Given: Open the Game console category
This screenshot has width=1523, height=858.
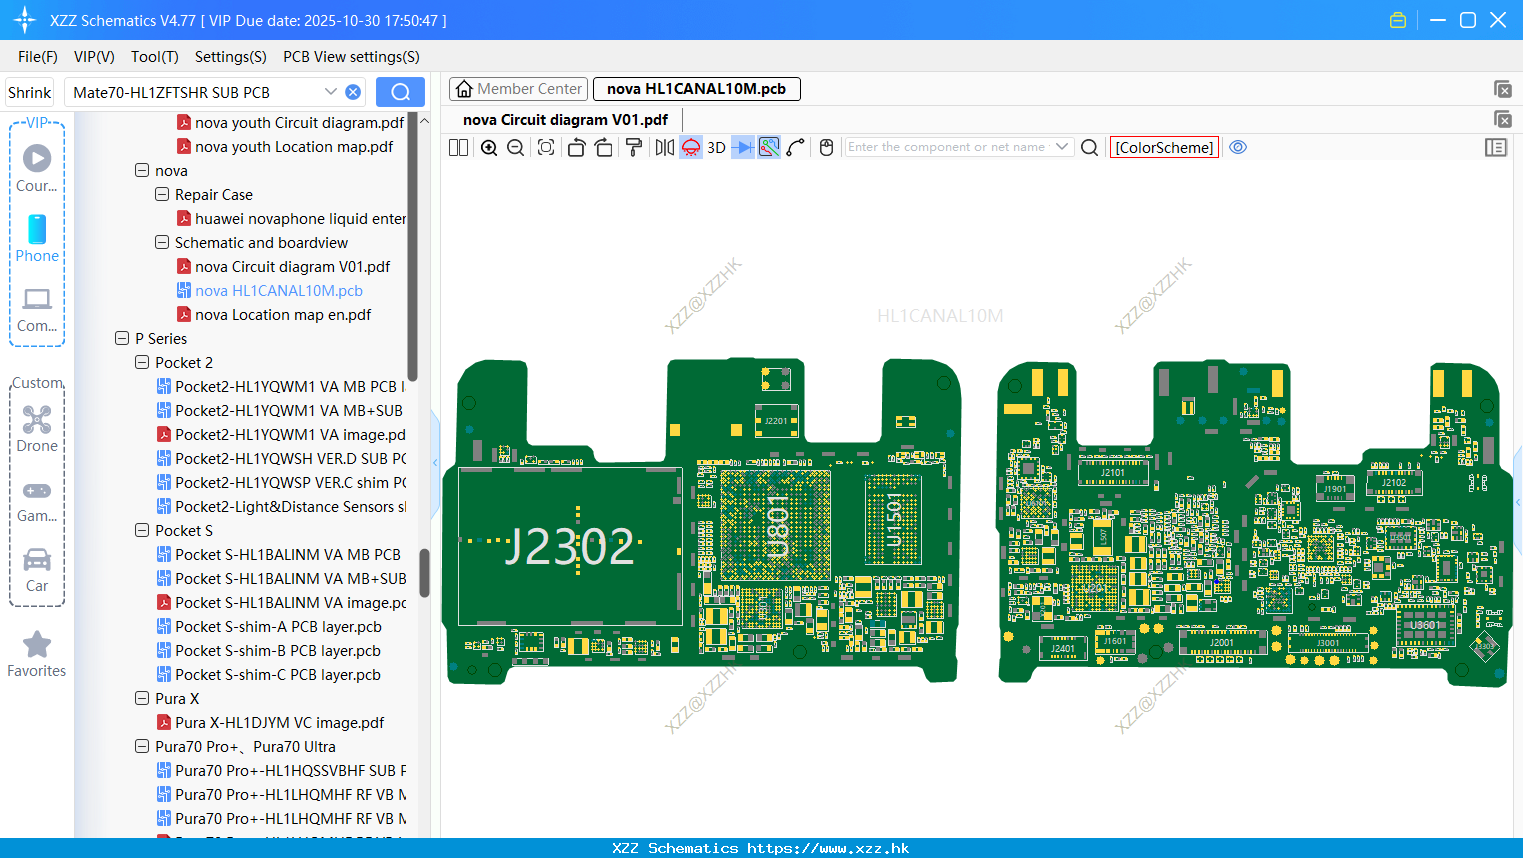Looking at the screenshot, I should click(37, 501).
